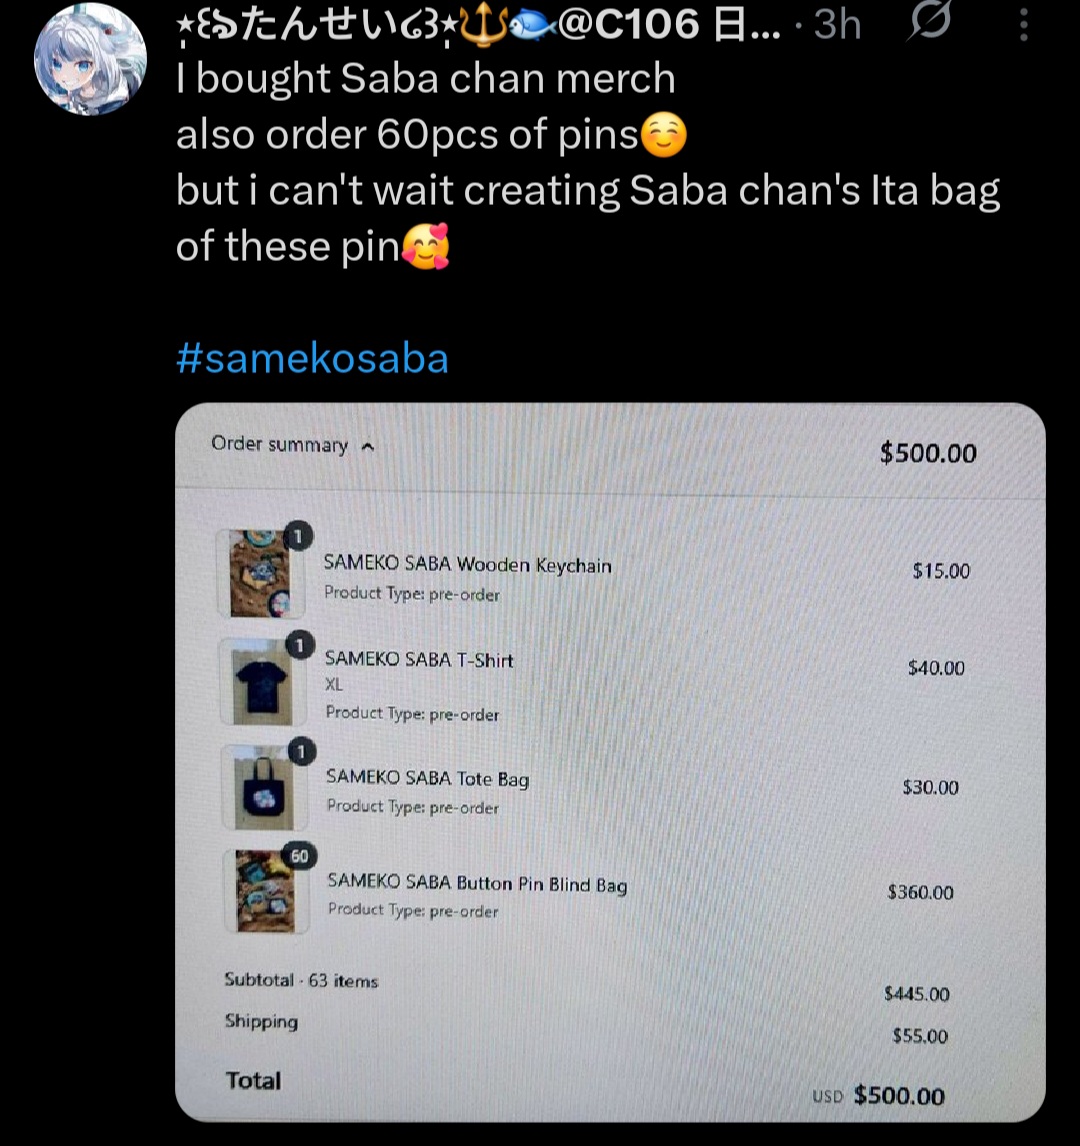Open the attached order summary image
The height and width of the screenshot is (1146, 1080).
[610, 762]
